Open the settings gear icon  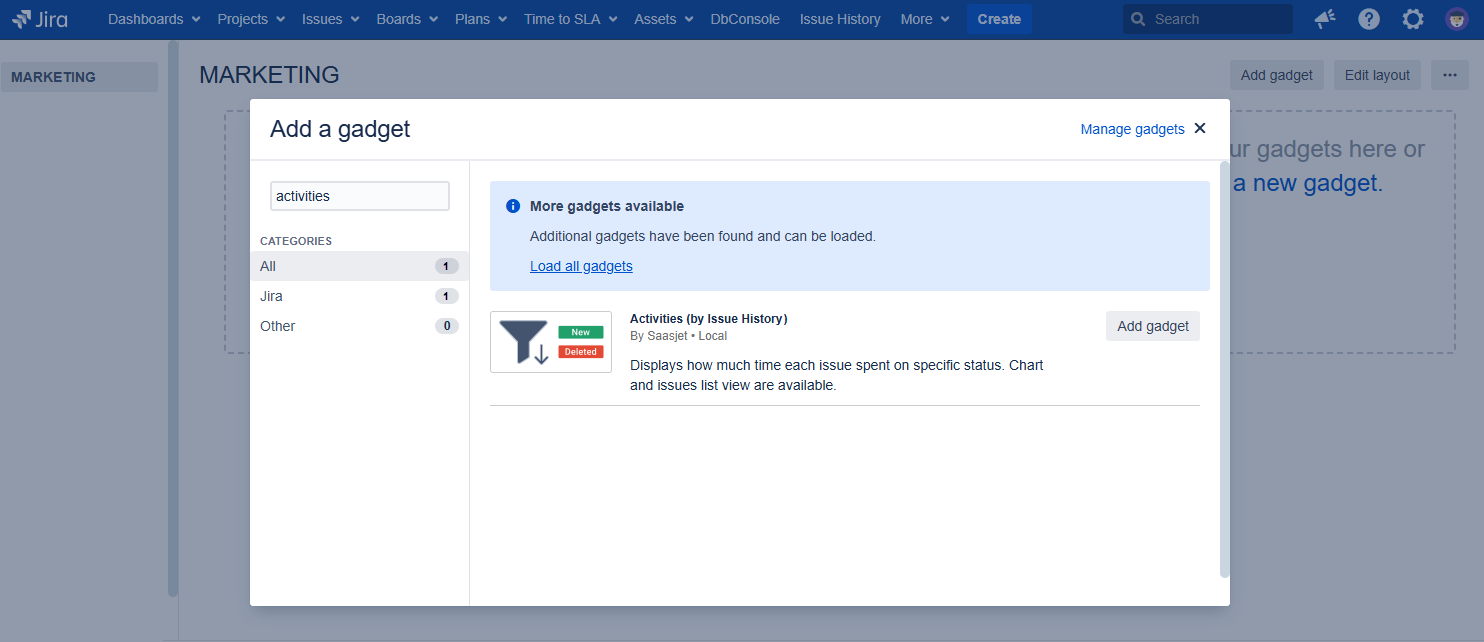click(1412, 19)
